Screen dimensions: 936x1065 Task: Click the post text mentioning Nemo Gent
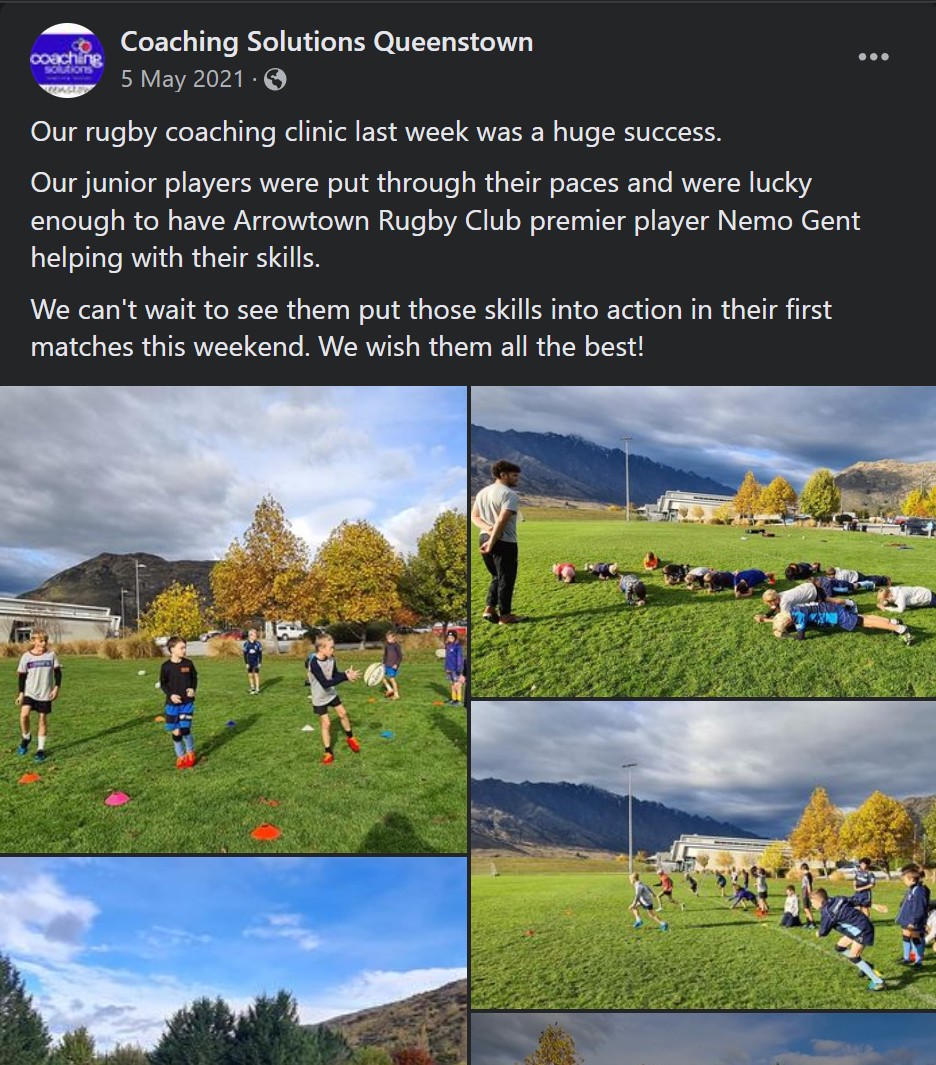[445, 221]
